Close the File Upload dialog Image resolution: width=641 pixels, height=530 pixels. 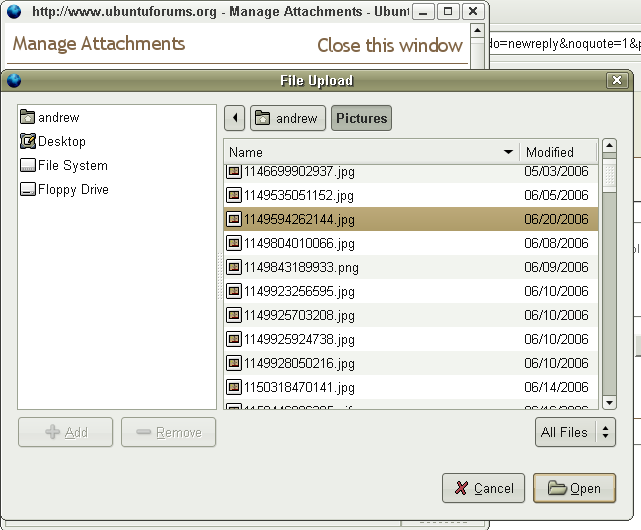pyautogui.click(x=616, y=81)
